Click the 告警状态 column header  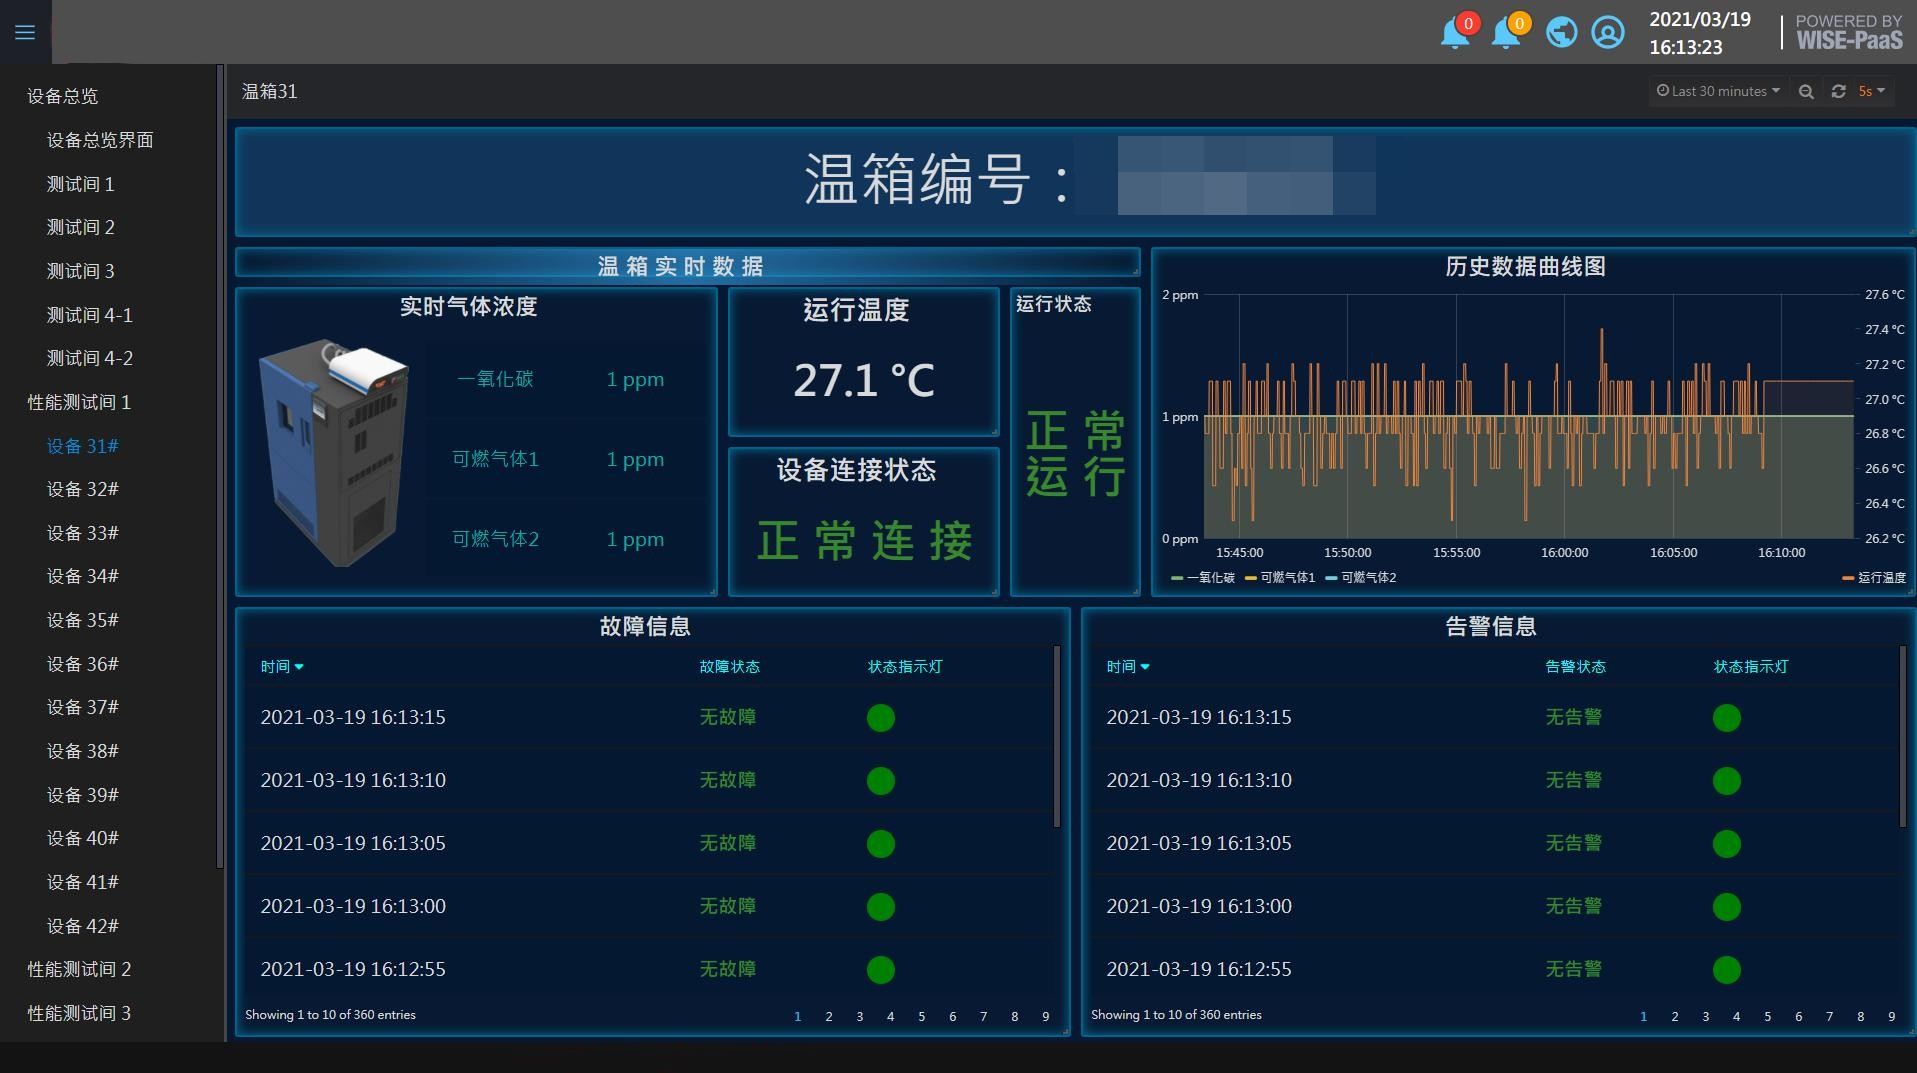click(1575, 667)
